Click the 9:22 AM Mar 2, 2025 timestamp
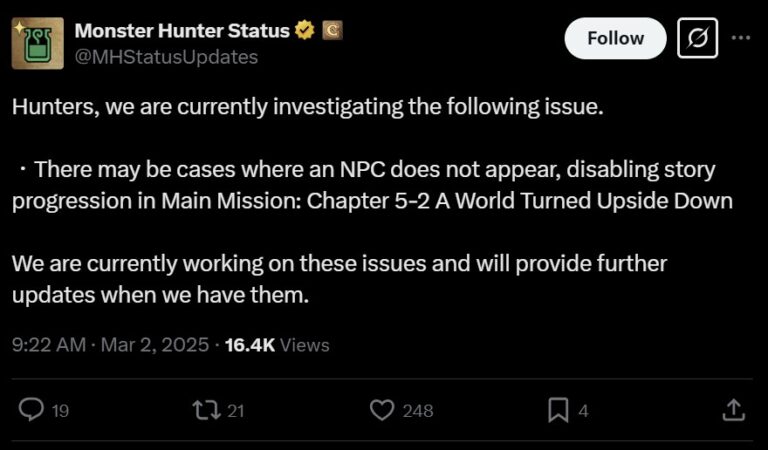 tap(110, 345)
